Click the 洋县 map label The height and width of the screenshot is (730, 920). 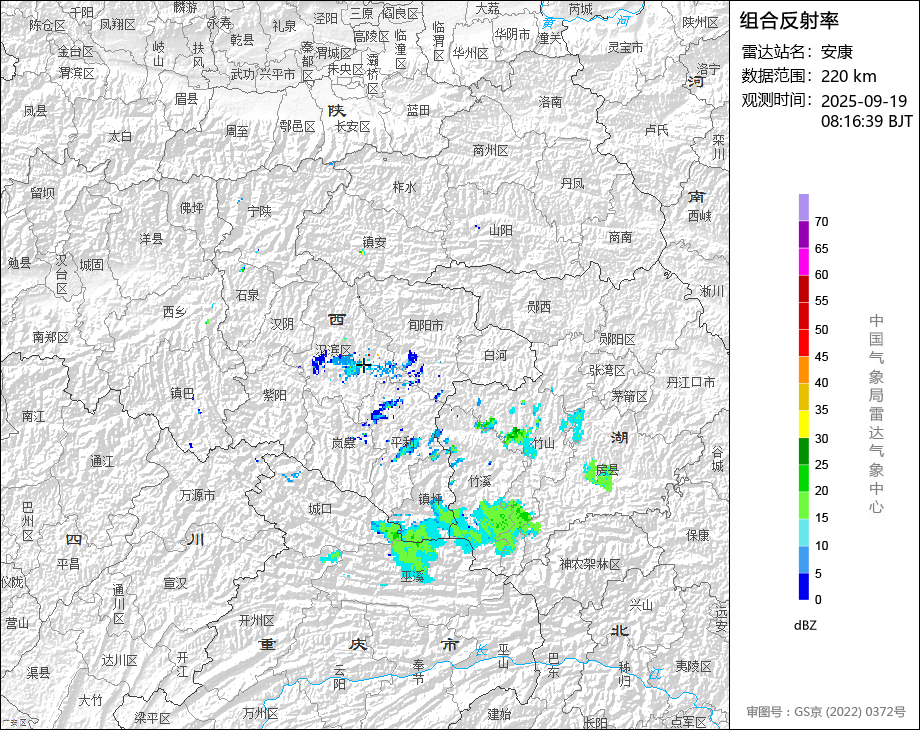coord(151,239)
